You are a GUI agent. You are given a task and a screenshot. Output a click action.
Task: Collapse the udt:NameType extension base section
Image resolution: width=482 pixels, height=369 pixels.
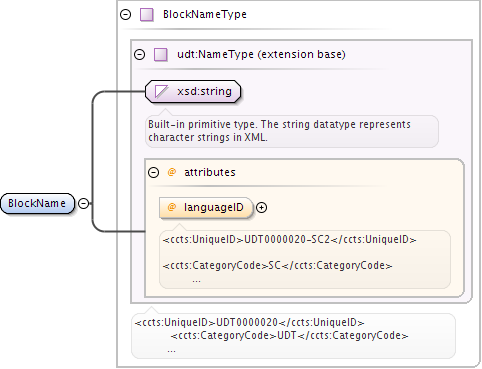[x=139, y=54]
